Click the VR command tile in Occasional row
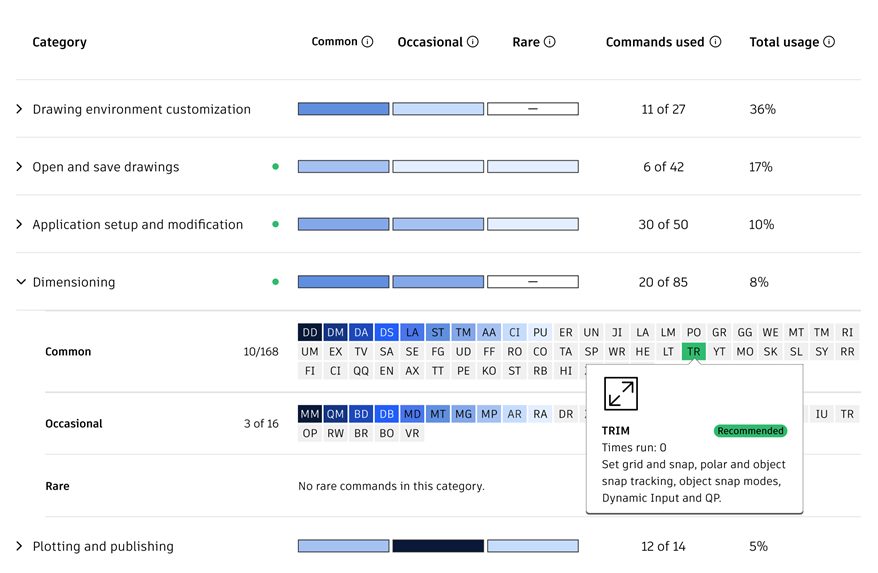 point(412,434)
